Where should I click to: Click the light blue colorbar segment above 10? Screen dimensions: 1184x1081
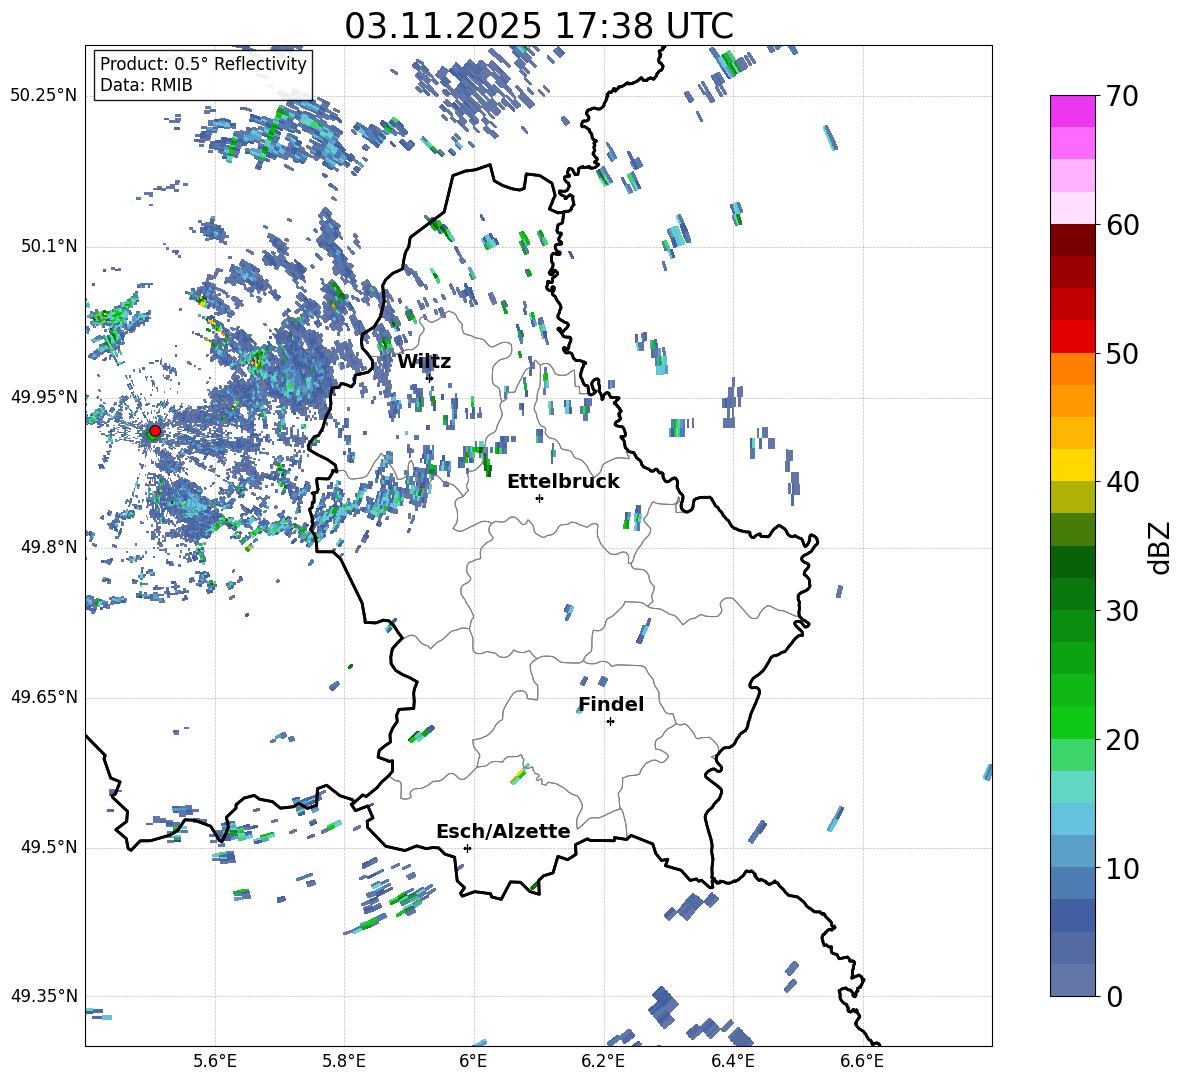click(x=1073, y=851)
